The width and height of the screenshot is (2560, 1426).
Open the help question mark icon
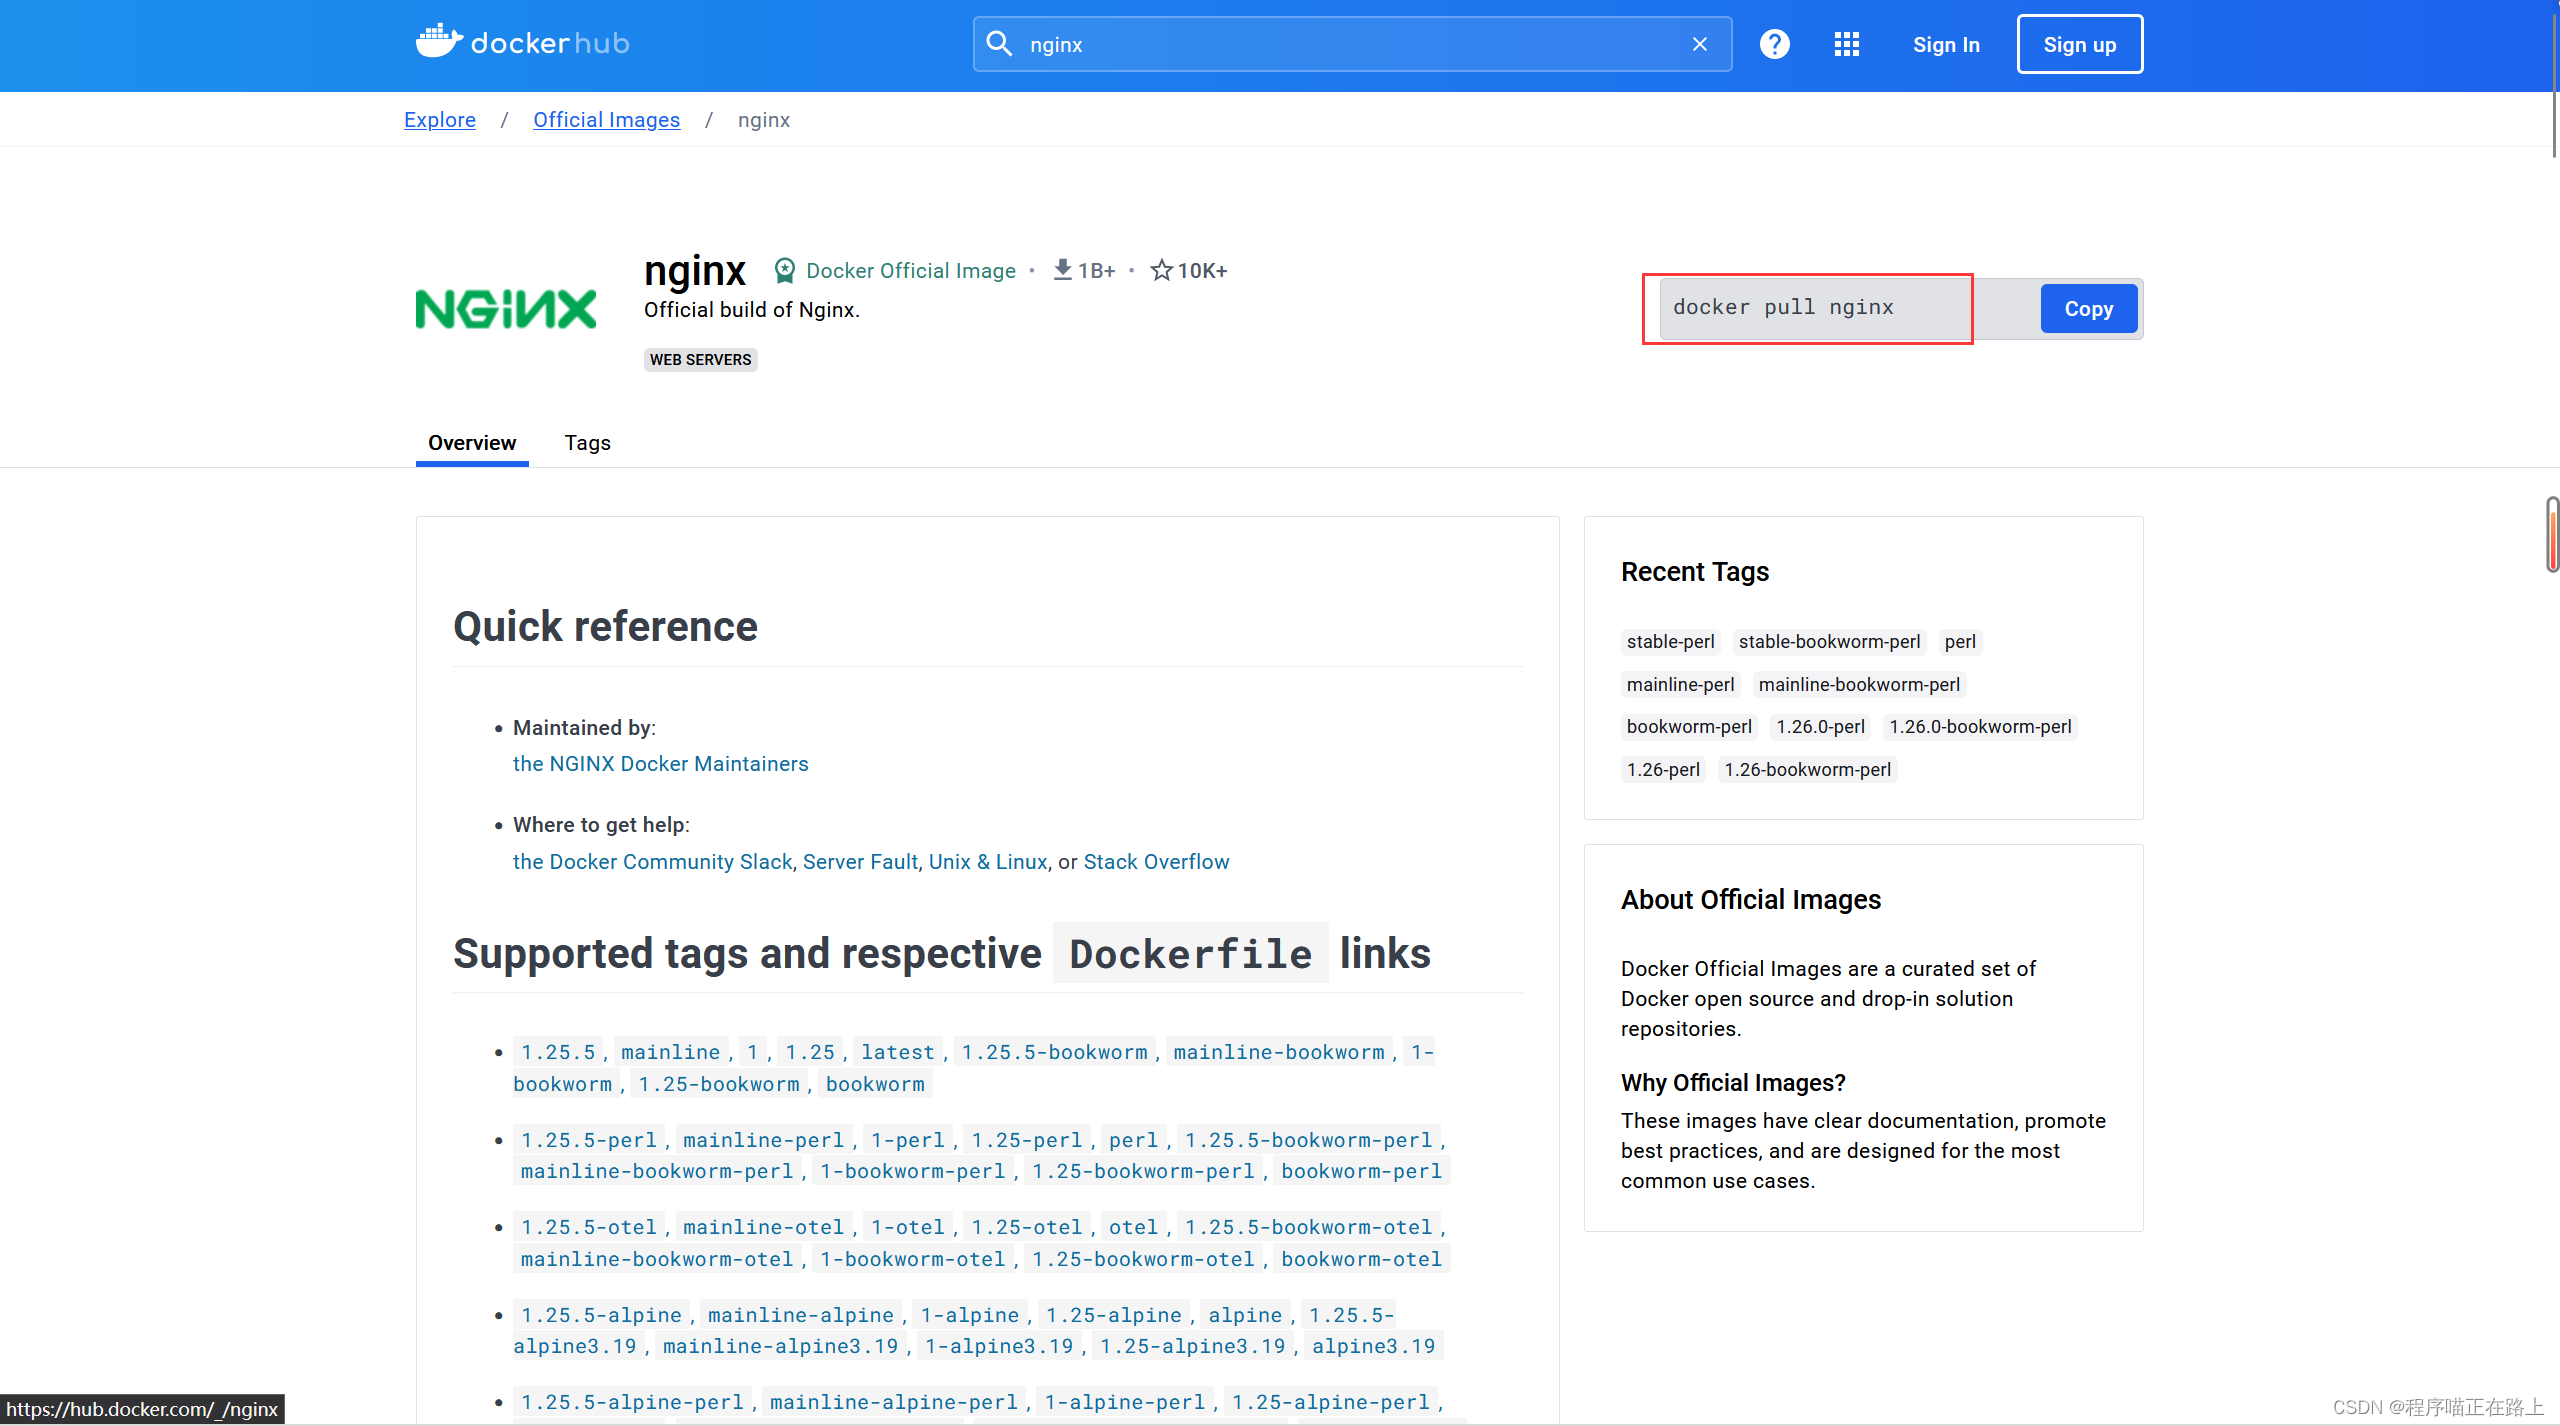pos(1775,44)
